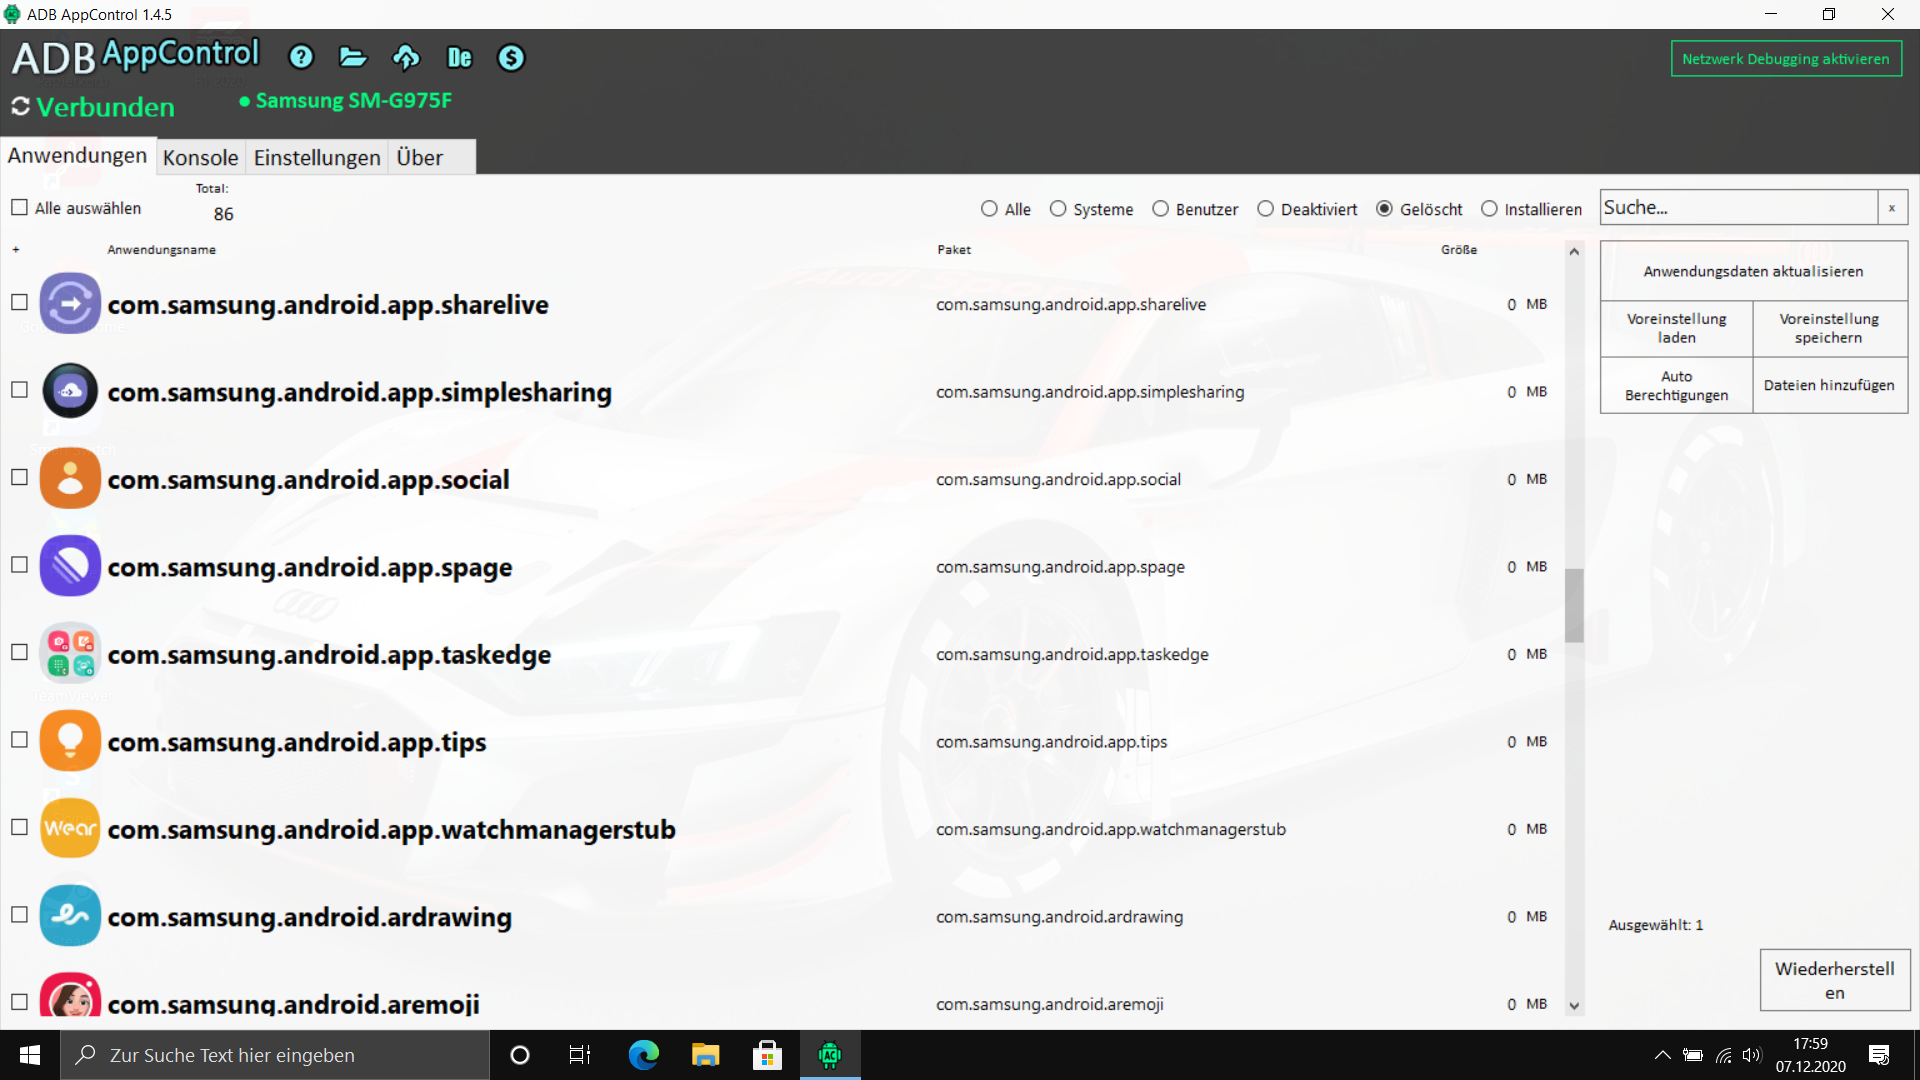Check the box for com.samsung.android.app.social
1920x1080 pixels.
(x=19, y=477)
